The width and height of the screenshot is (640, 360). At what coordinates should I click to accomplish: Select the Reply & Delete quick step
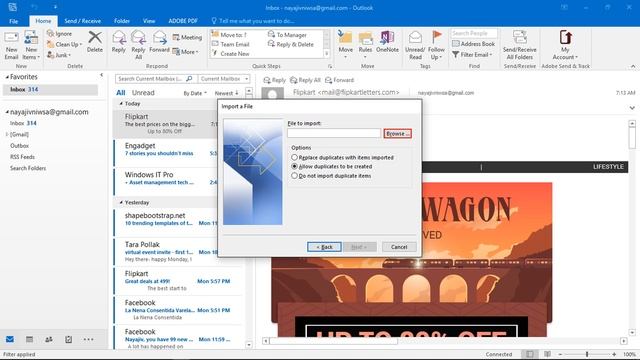pyautogui.click(x=291, y=44)
